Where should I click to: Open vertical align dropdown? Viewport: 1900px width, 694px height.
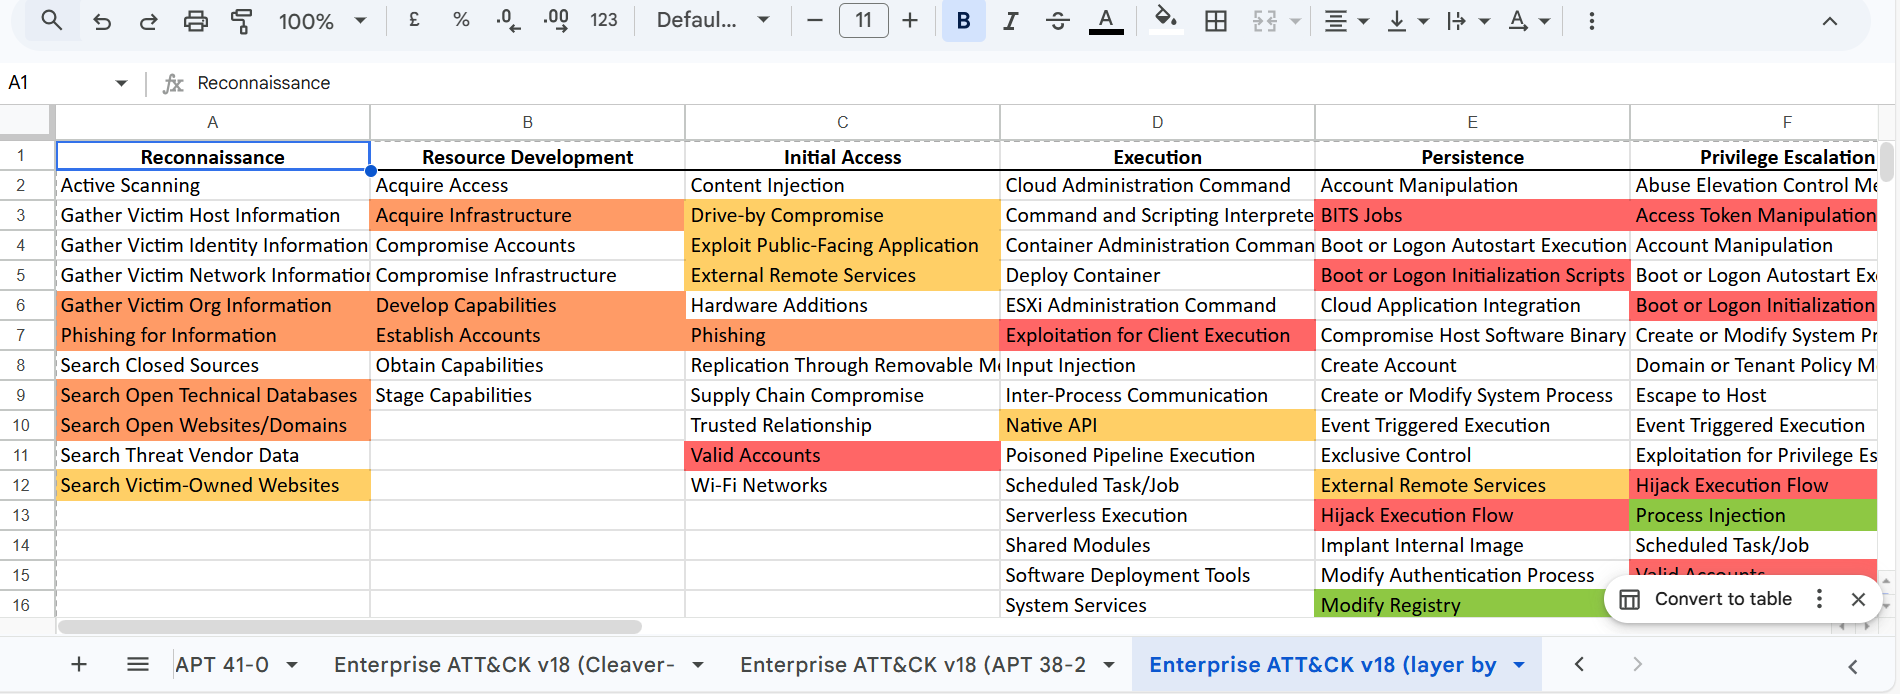click(x=1407, y=21)
